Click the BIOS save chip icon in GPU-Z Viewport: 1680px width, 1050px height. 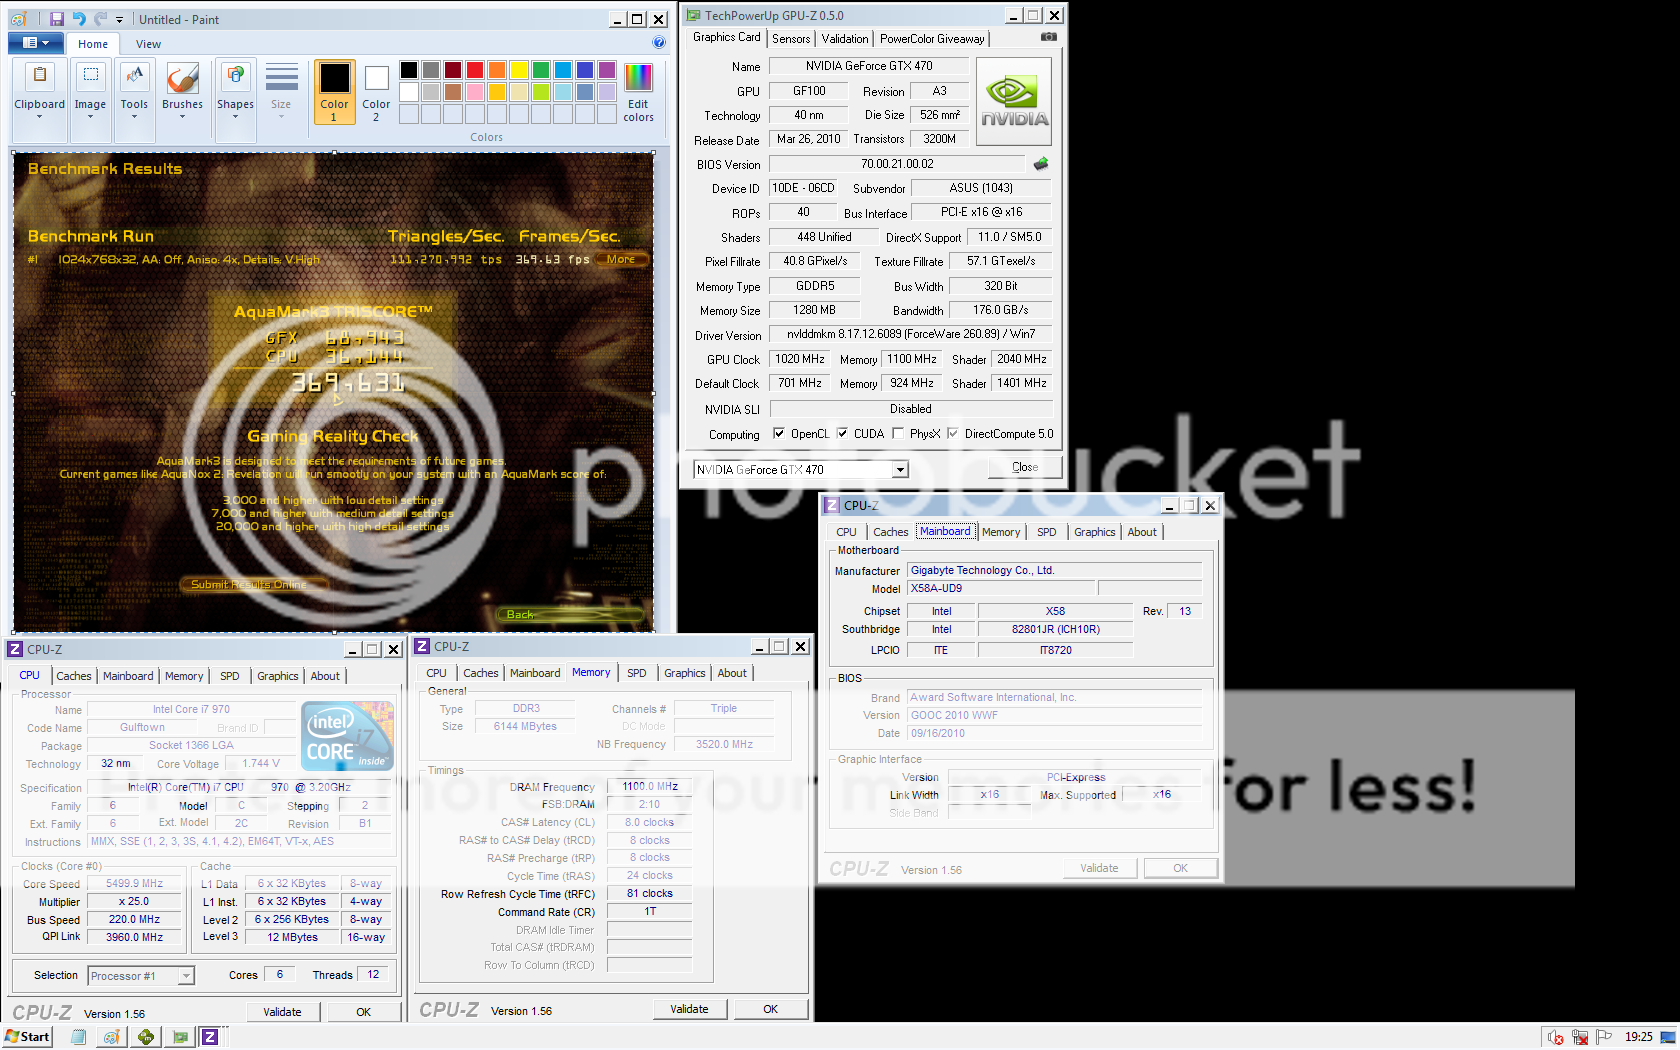(1041, 163)
